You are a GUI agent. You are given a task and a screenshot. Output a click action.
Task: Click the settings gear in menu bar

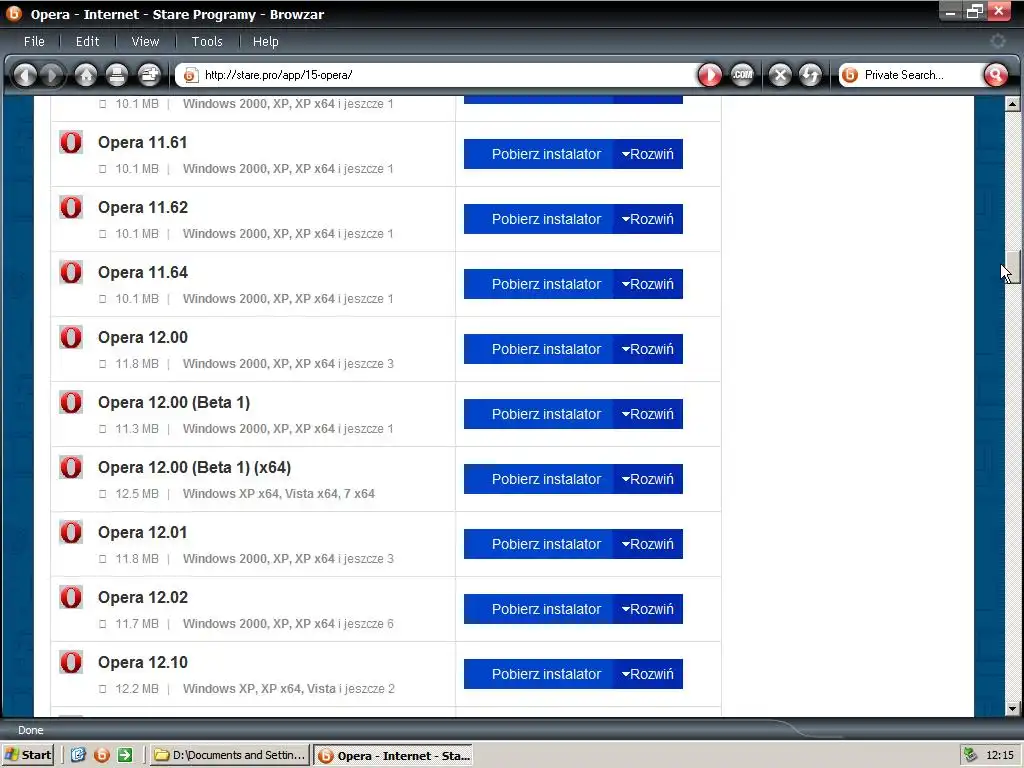(998, 41)
